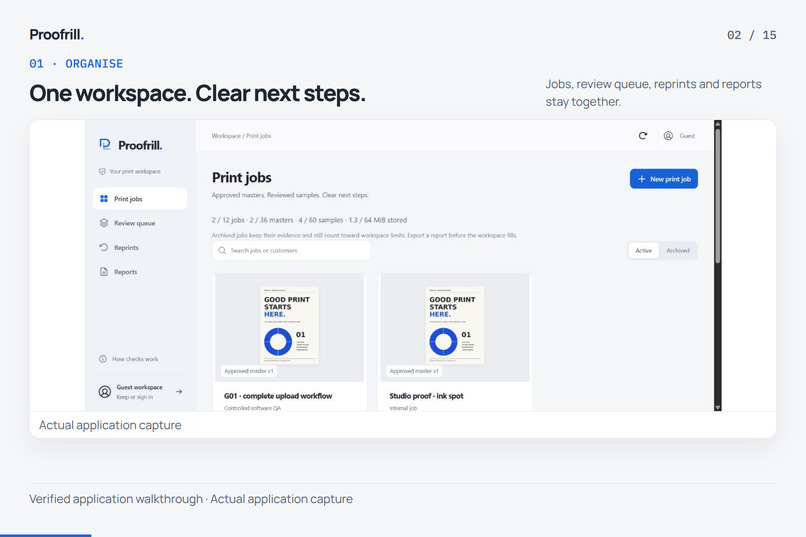806x537 pixels.
Task: Click the info icon beside How checks work
Action: [103, 359]
